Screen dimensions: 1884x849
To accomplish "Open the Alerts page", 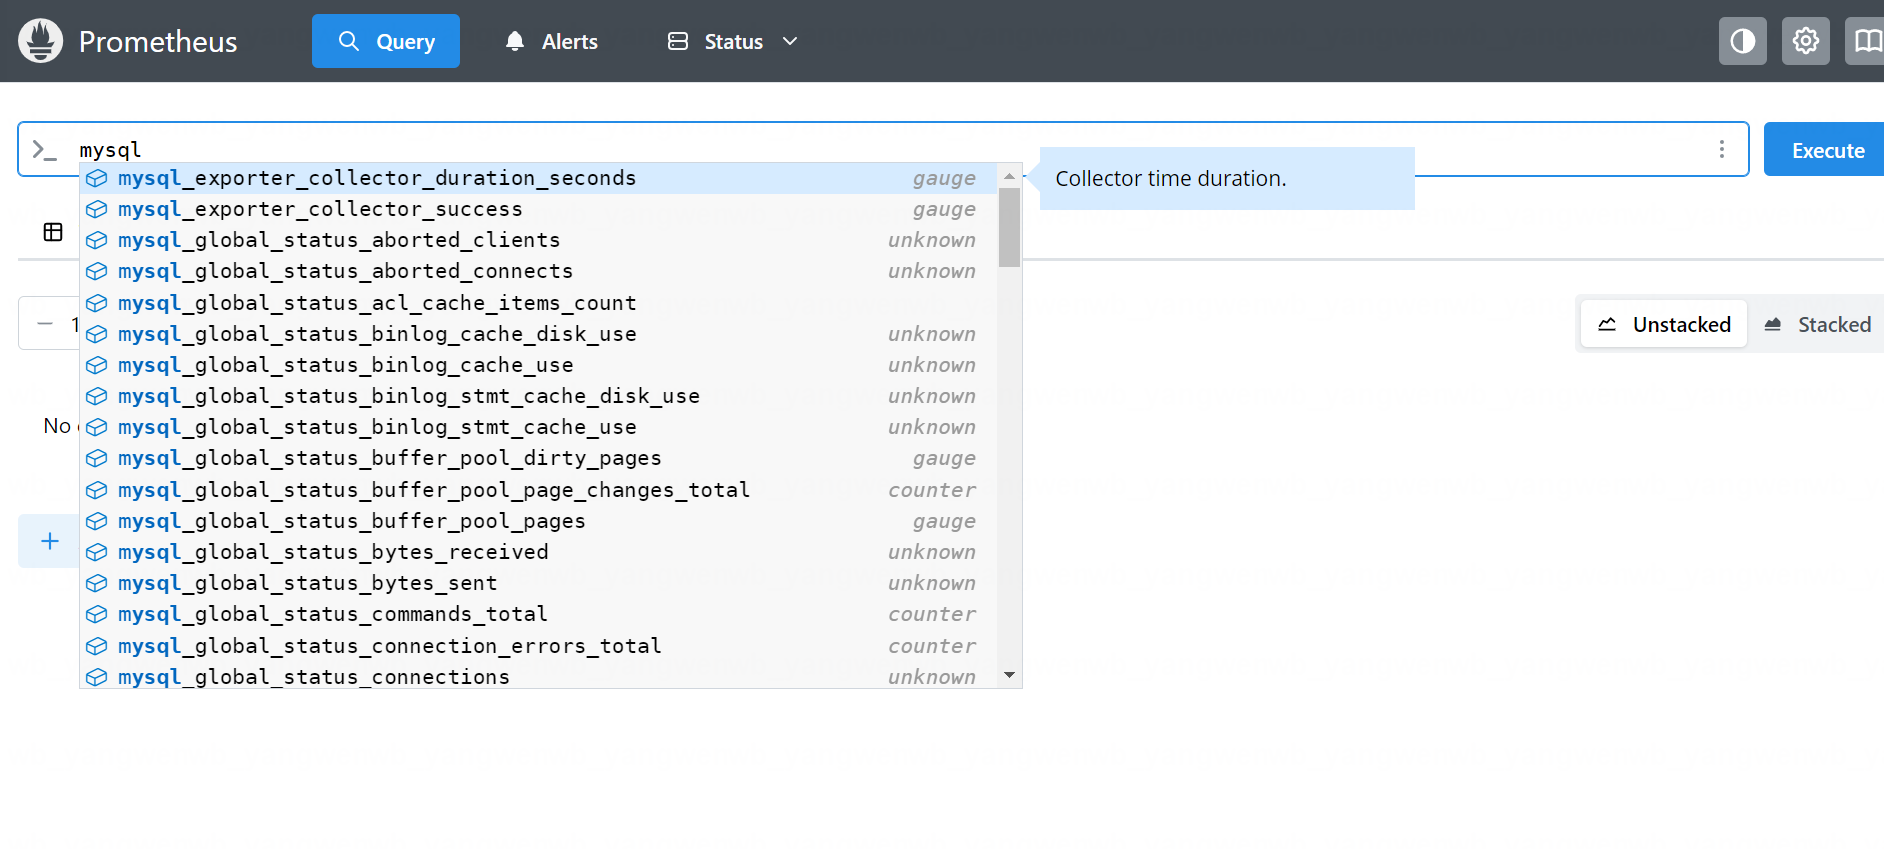I will pyautogui.click(x=551, y=41).
